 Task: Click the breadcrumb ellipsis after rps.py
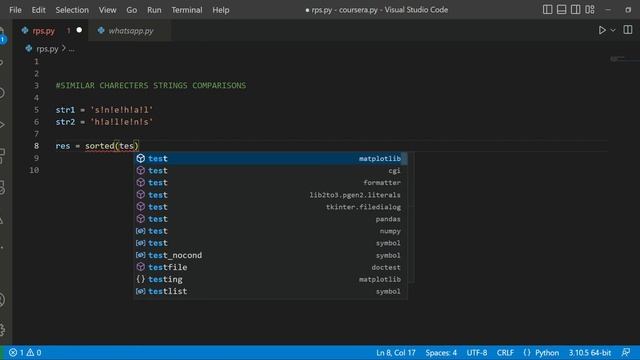pos(72,49)
